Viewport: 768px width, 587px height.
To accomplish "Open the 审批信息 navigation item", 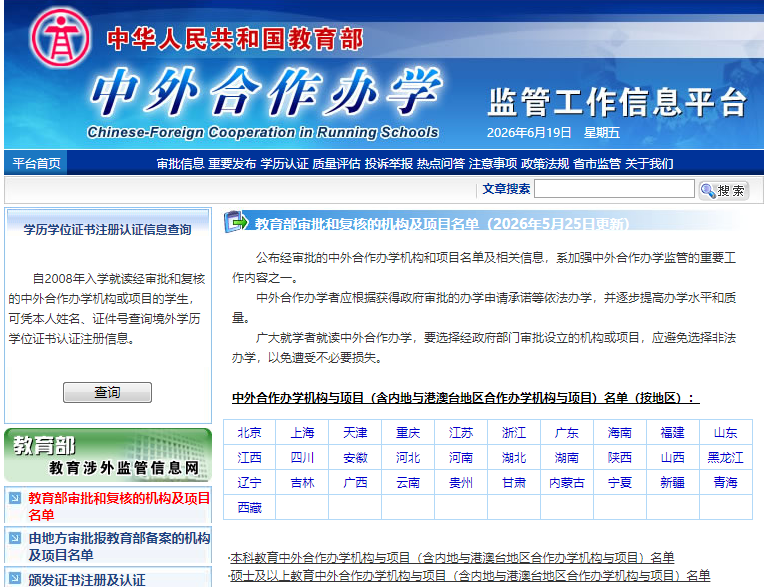I will coord(180,163).
